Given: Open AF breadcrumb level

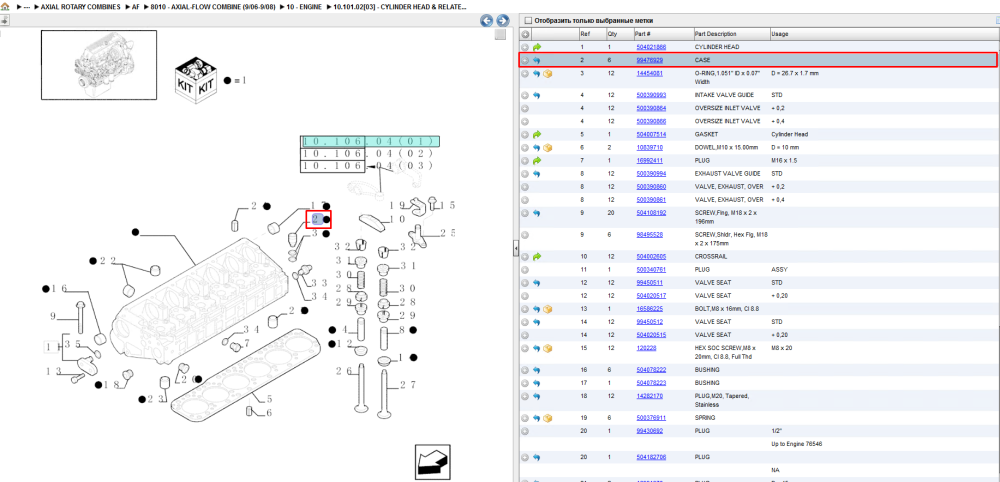Looking at the screenshot, I should pyautogui.click(x=136, y=6).
